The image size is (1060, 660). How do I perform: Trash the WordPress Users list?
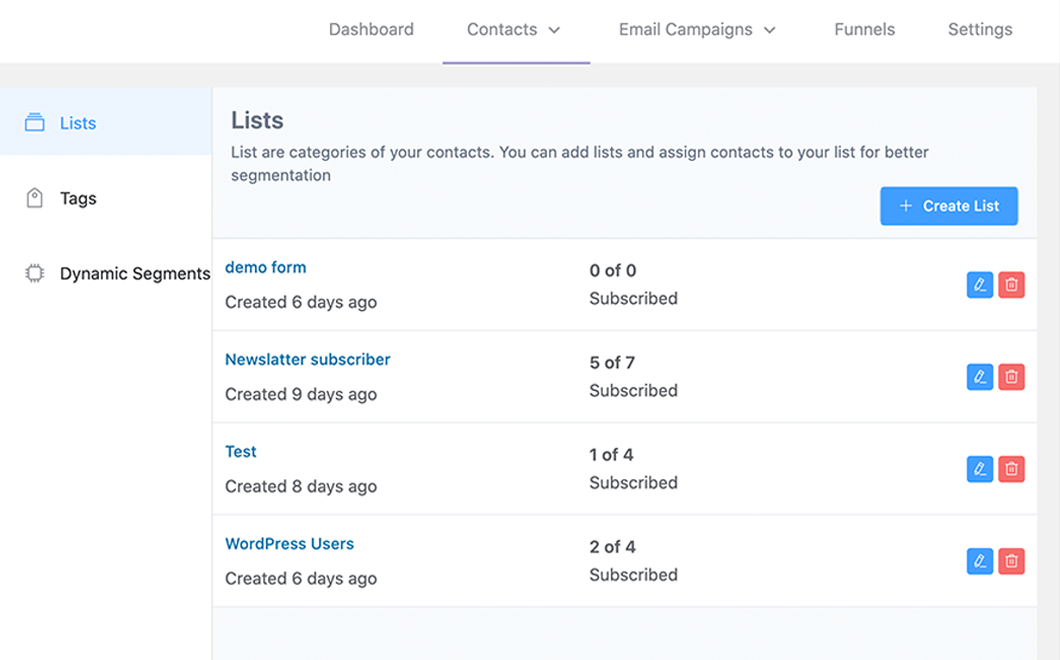point(1012,561)
